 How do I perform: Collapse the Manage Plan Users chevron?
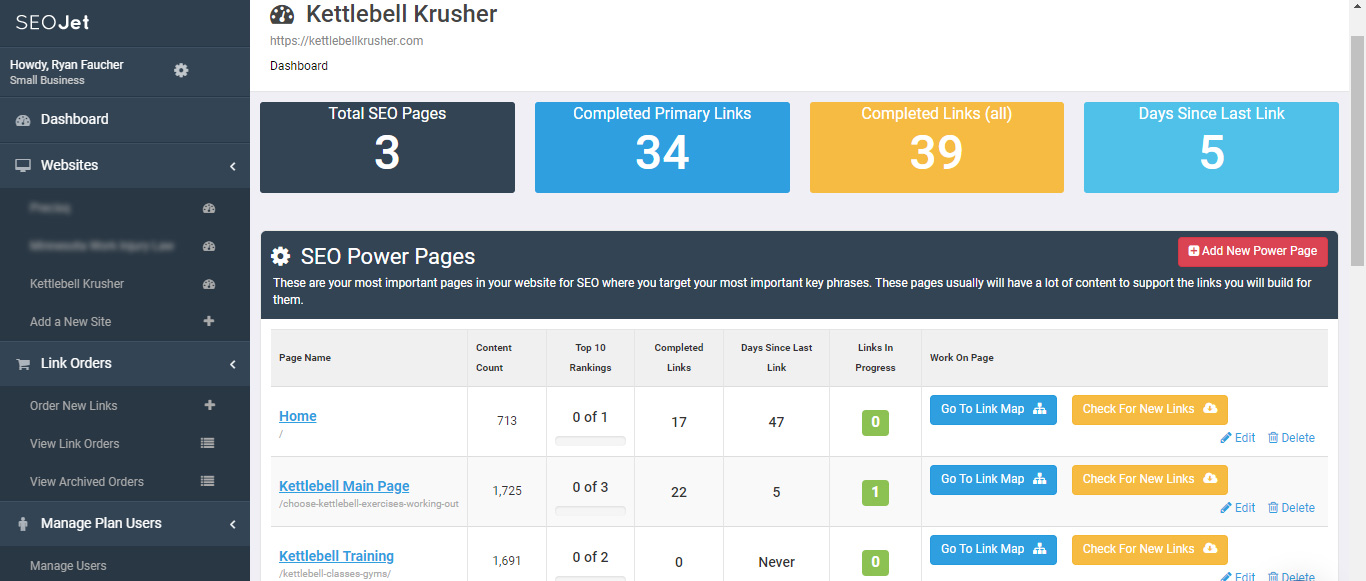click(232, 524)
